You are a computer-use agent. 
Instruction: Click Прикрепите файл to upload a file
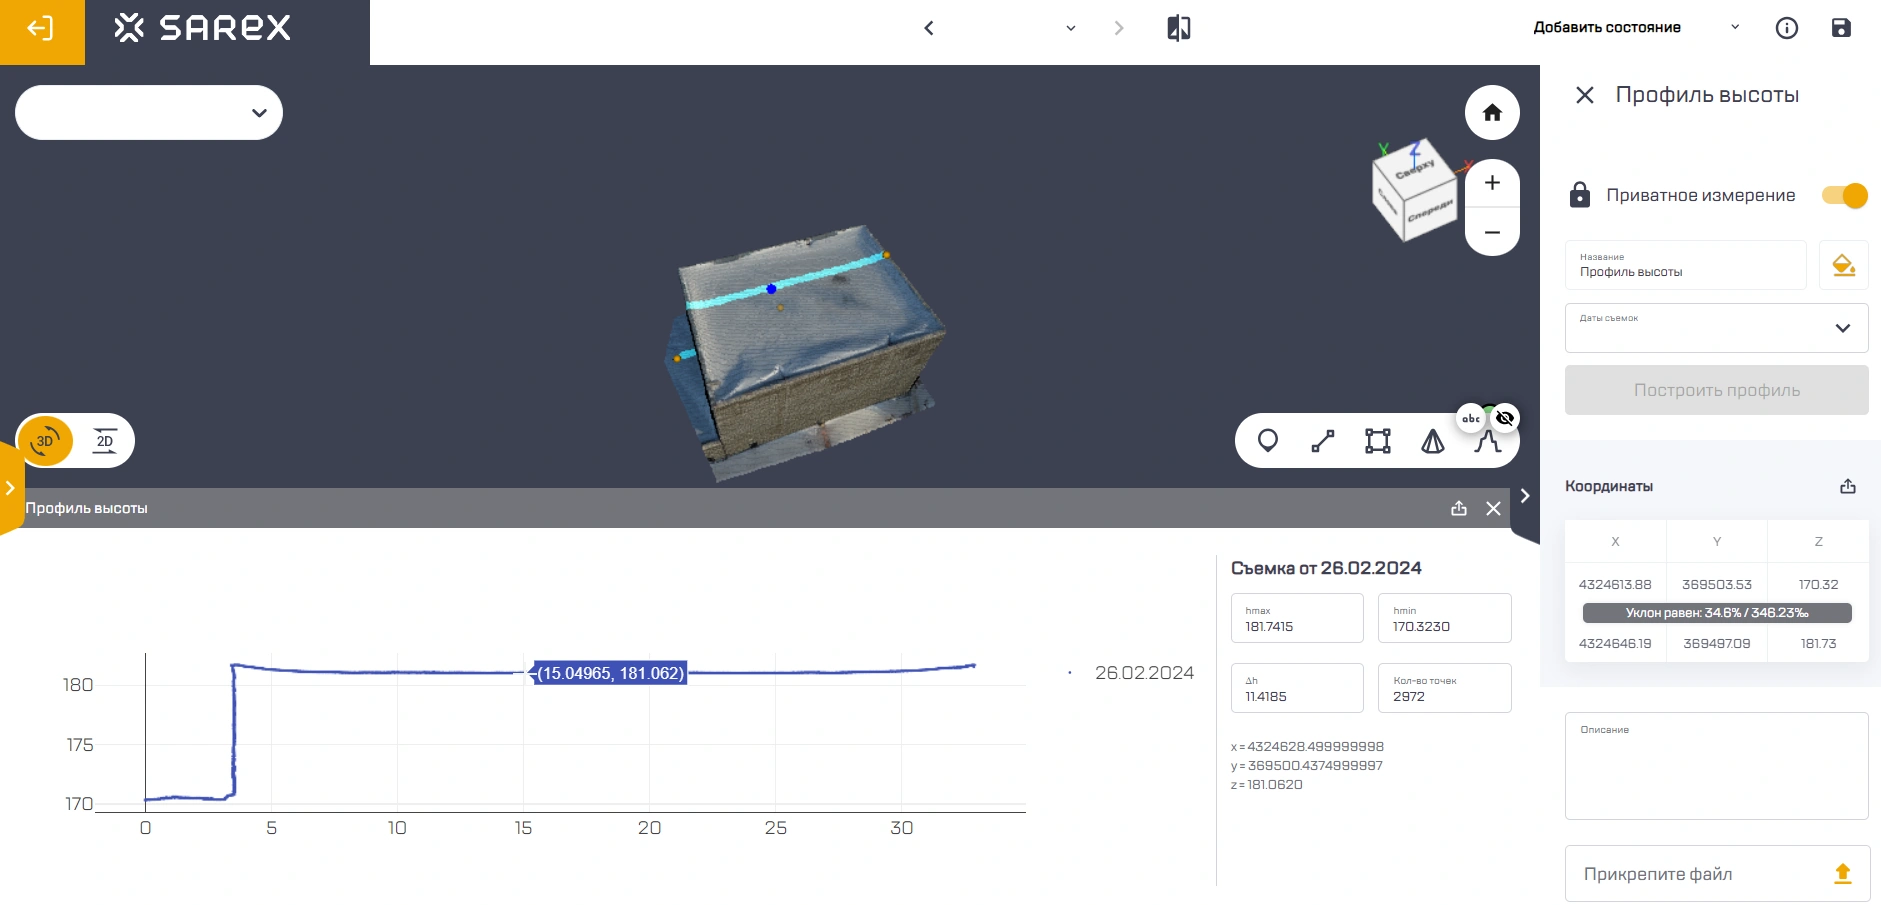[1715, 874]
